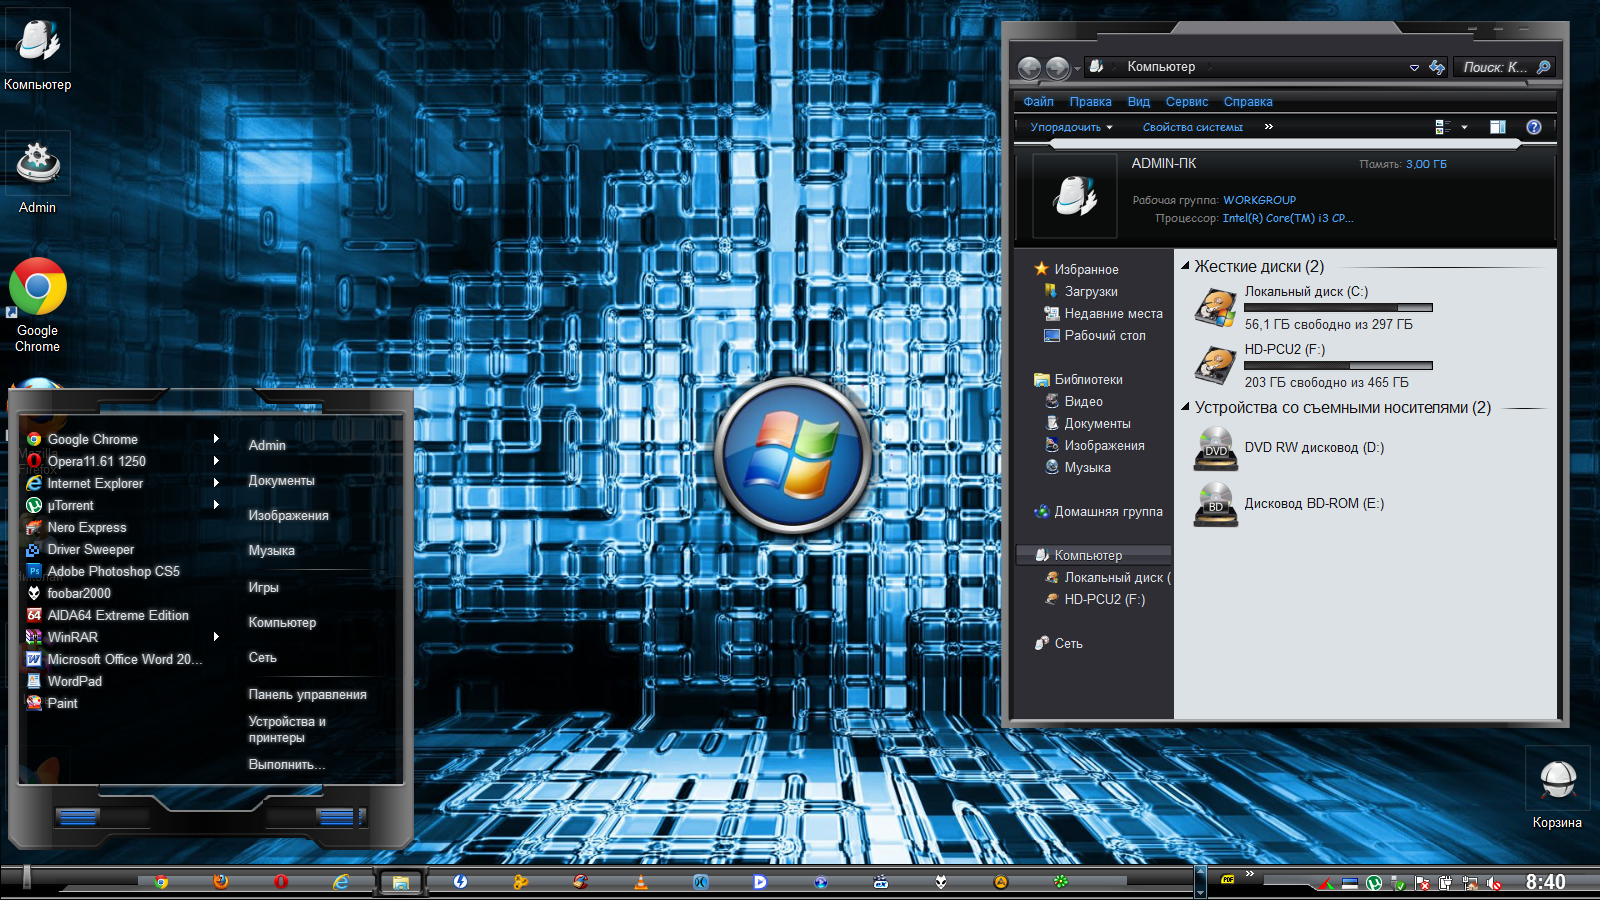Click the refresh icon in address bar

(1437, 67)
